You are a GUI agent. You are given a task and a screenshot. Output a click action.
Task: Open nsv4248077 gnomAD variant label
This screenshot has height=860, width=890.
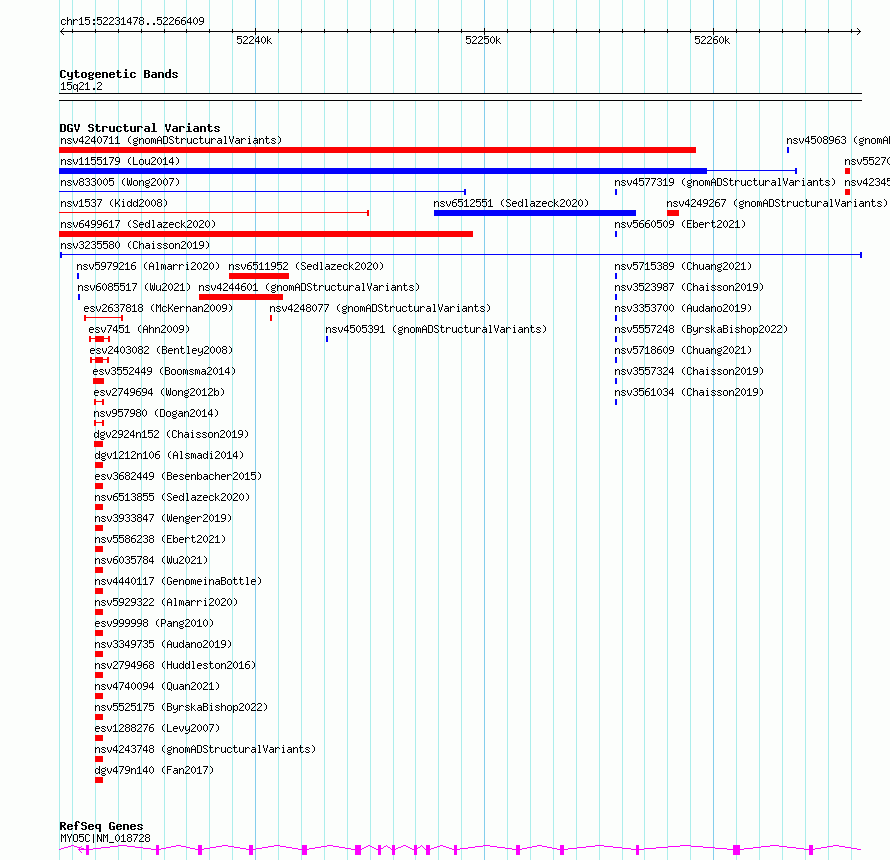tap(380, 308)
